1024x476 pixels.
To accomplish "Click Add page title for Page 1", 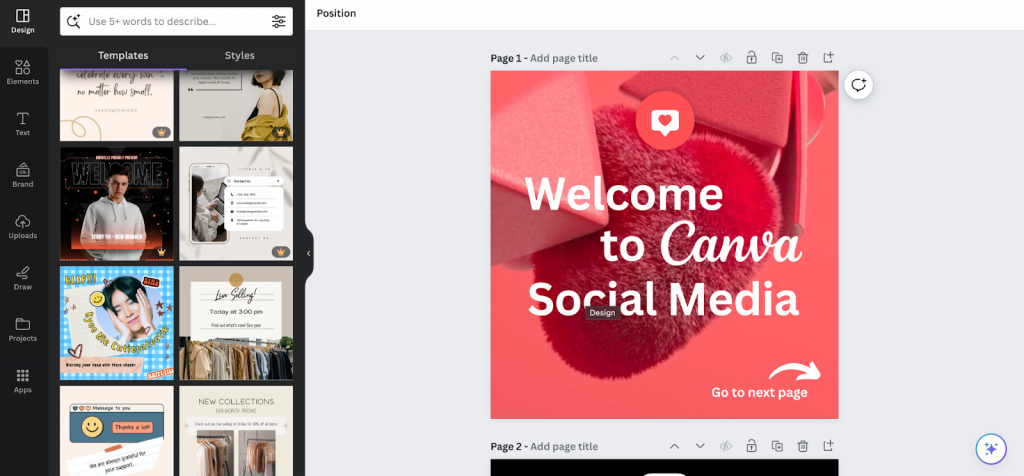I will (564, 58).
